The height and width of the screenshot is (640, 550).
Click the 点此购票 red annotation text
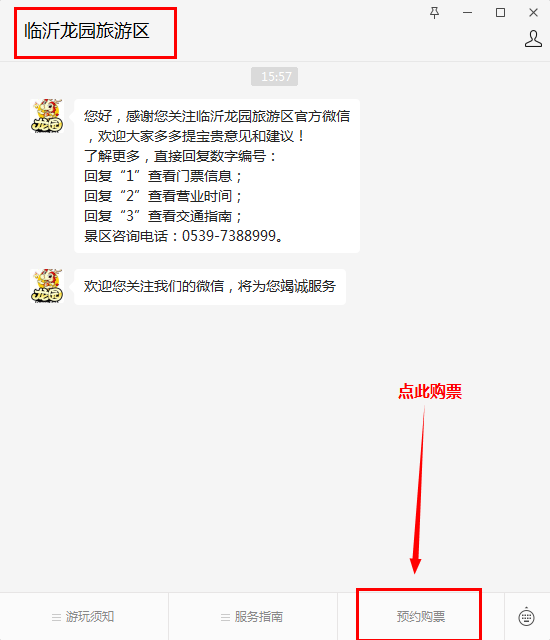pos(430,391)
